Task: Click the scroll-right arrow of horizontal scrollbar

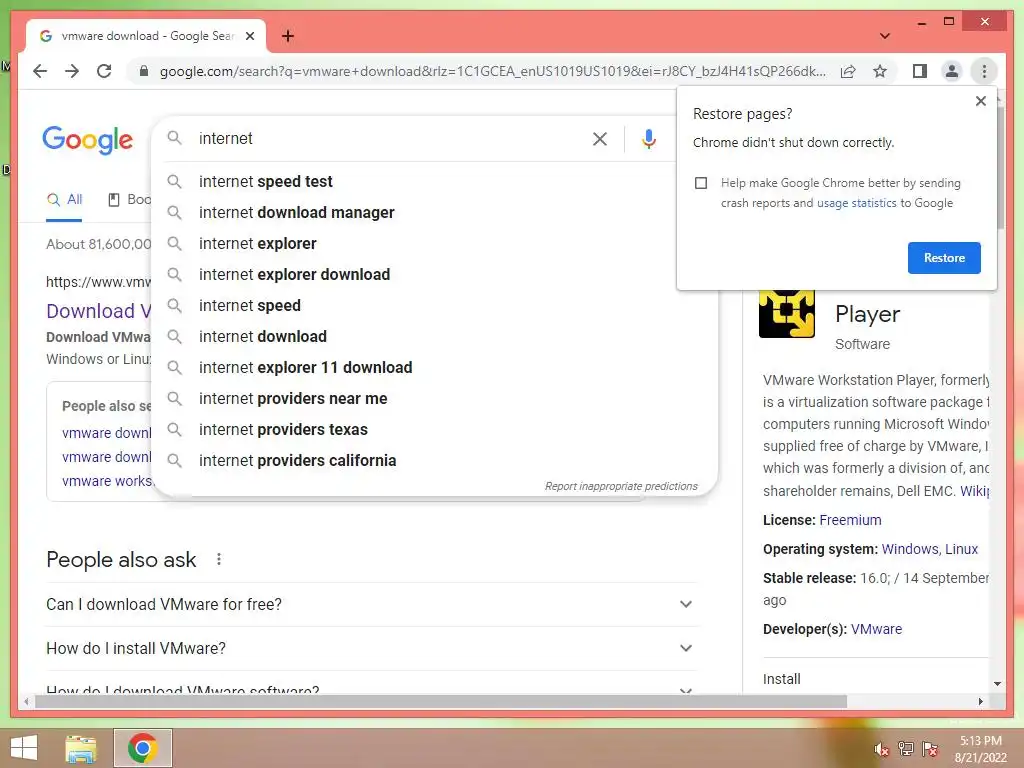Action: click(x=980, y=701)
